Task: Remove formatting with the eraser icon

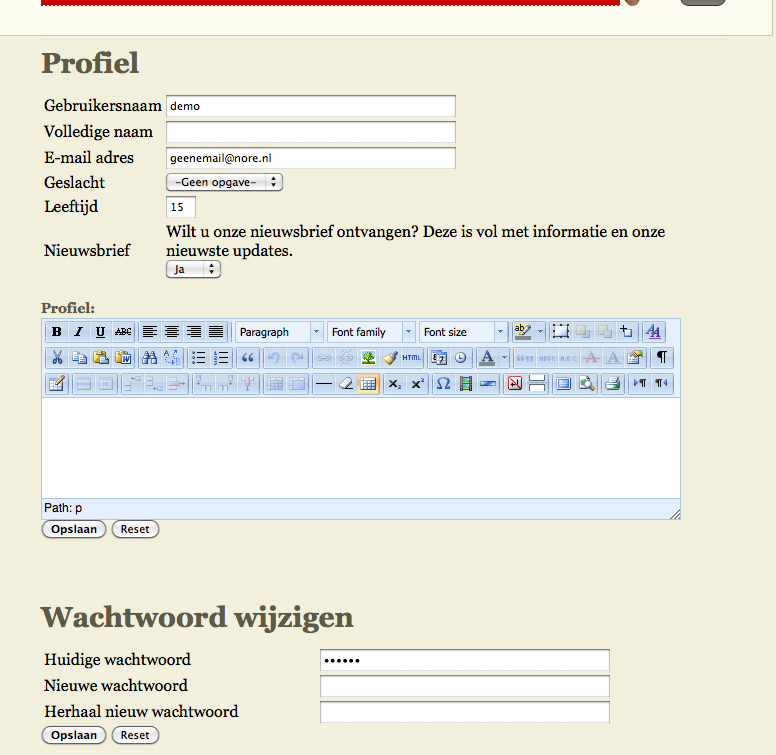Action: [x=346, y=383]
